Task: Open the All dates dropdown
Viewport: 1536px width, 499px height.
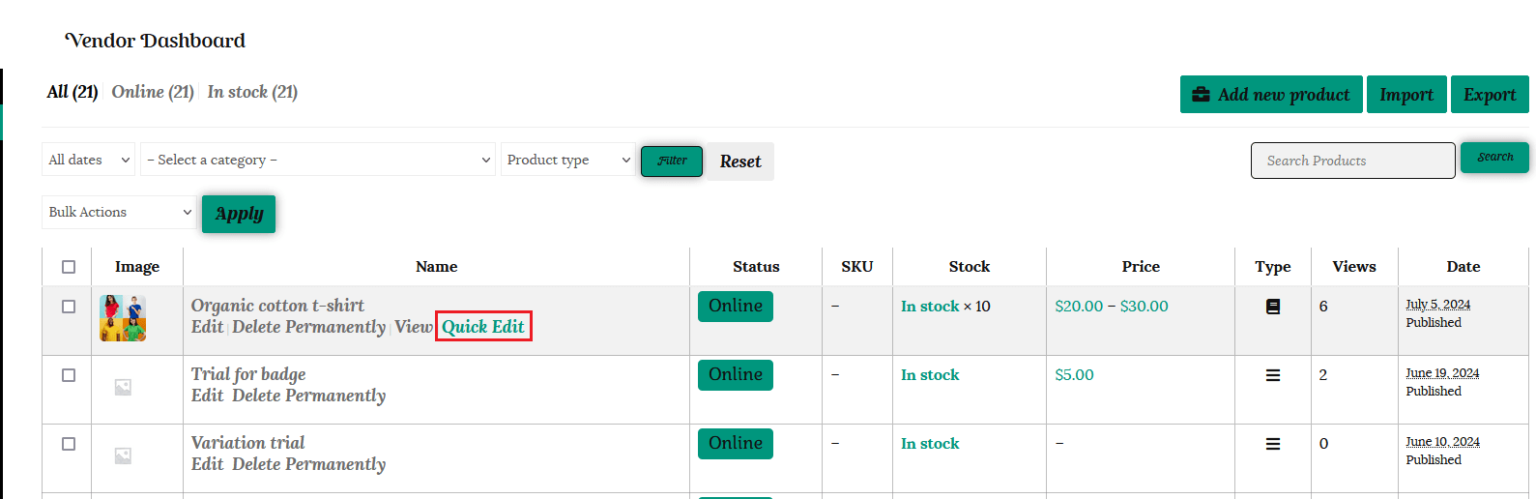Action: pos(89,160)
